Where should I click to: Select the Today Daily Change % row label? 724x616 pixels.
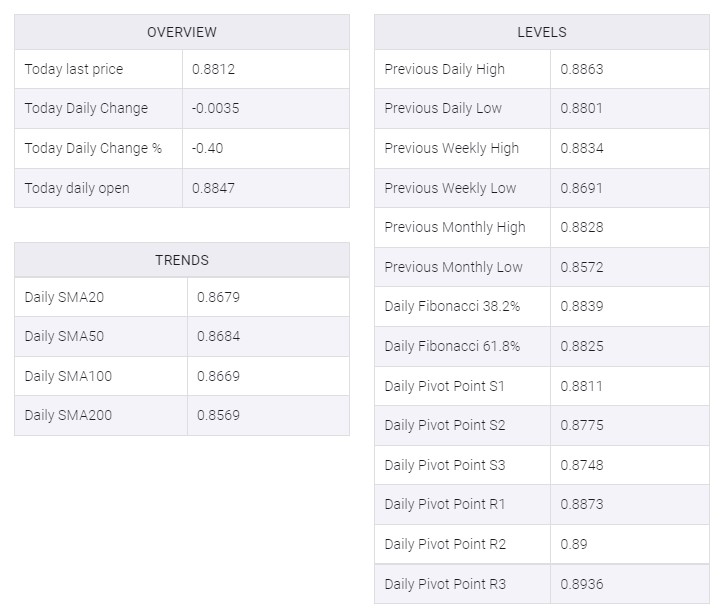[93, 148]
